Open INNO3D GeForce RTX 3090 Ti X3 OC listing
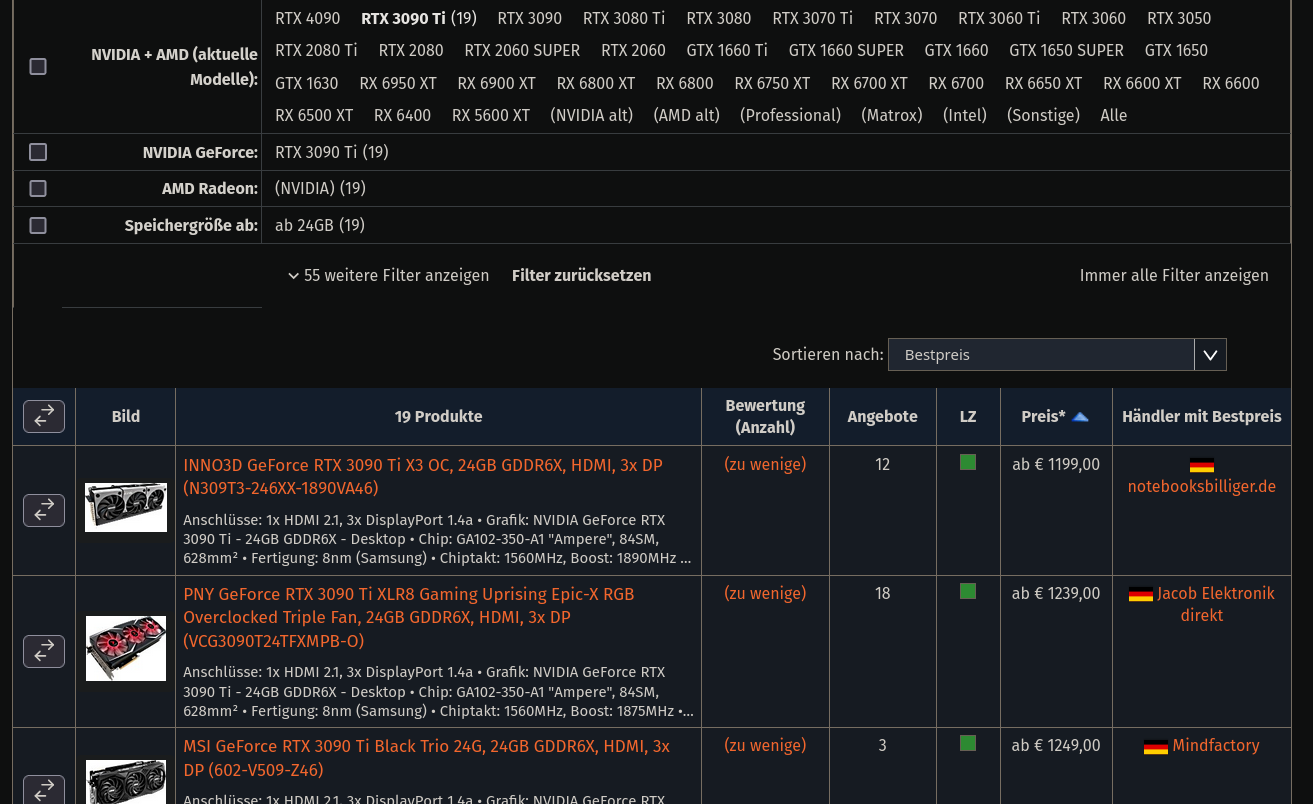Viewport: 1313px width, 804px height. coord(423,477)
